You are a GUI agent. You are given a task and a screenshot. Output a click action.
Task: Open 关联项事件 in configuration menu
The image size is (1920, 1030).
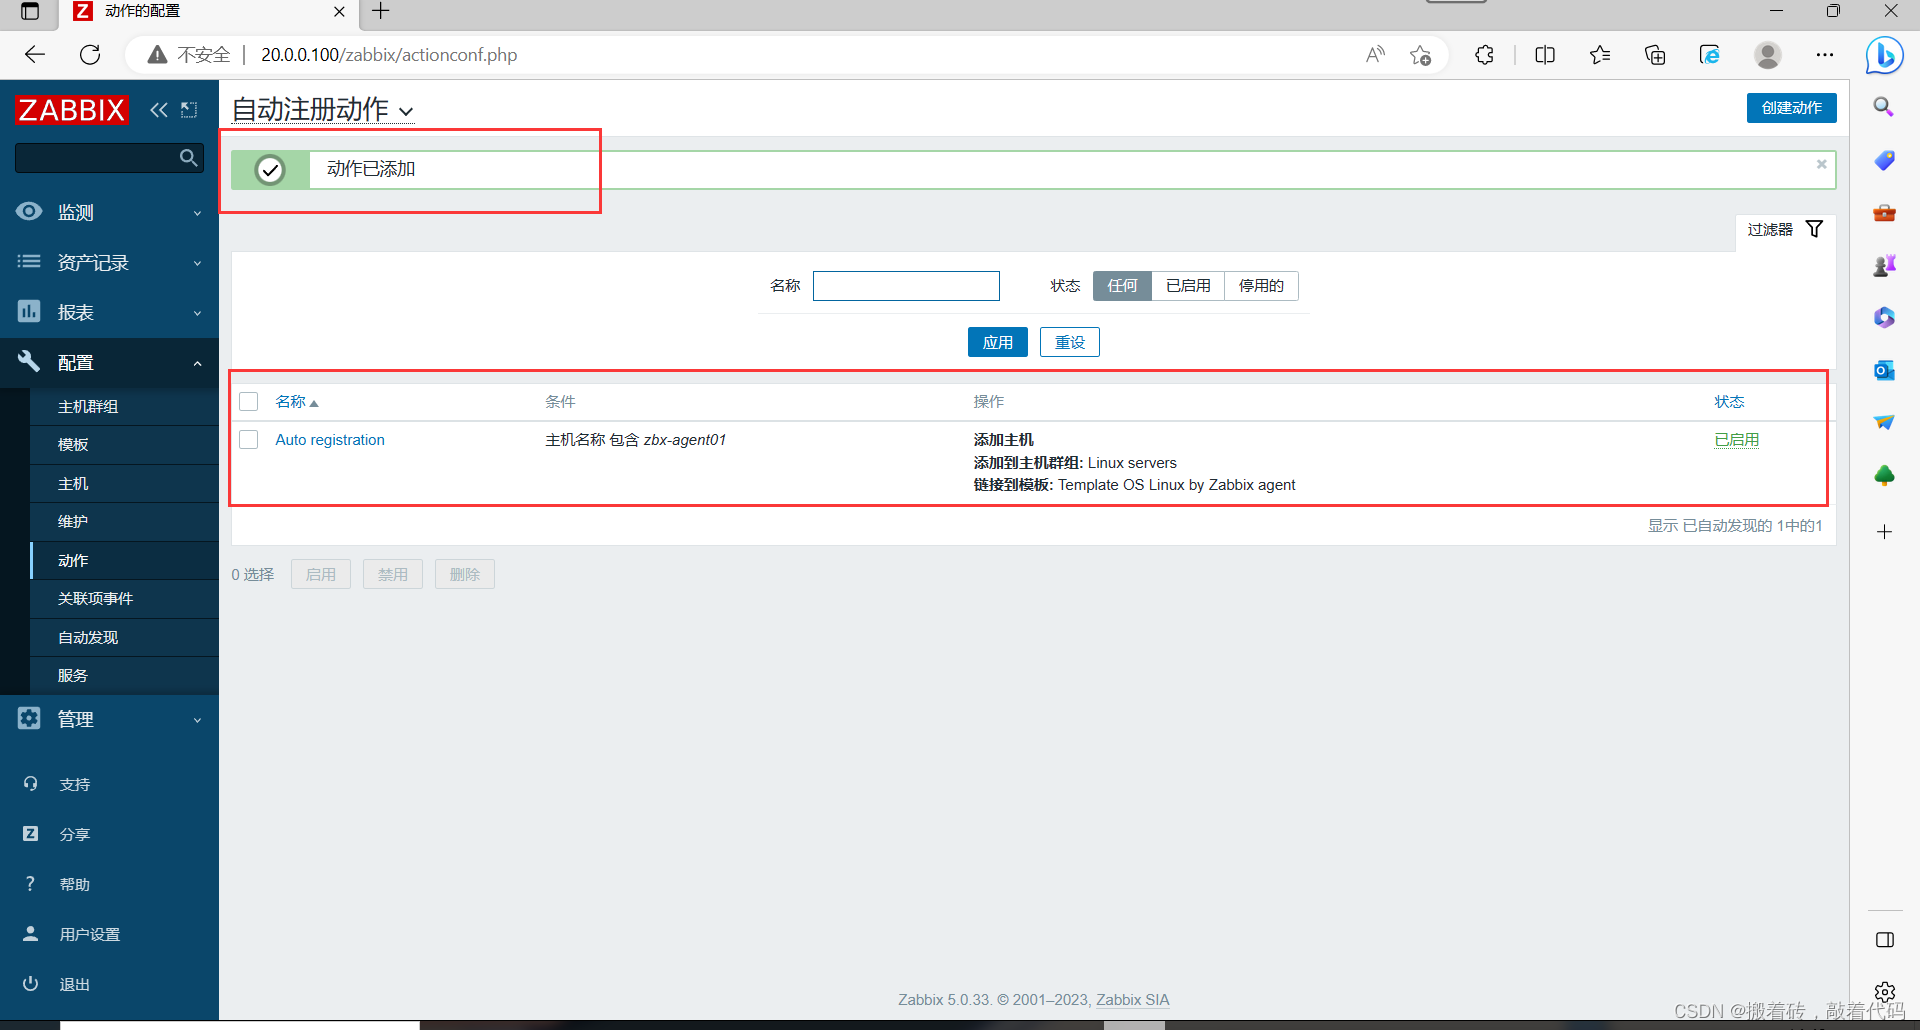(x=124, y=599)
